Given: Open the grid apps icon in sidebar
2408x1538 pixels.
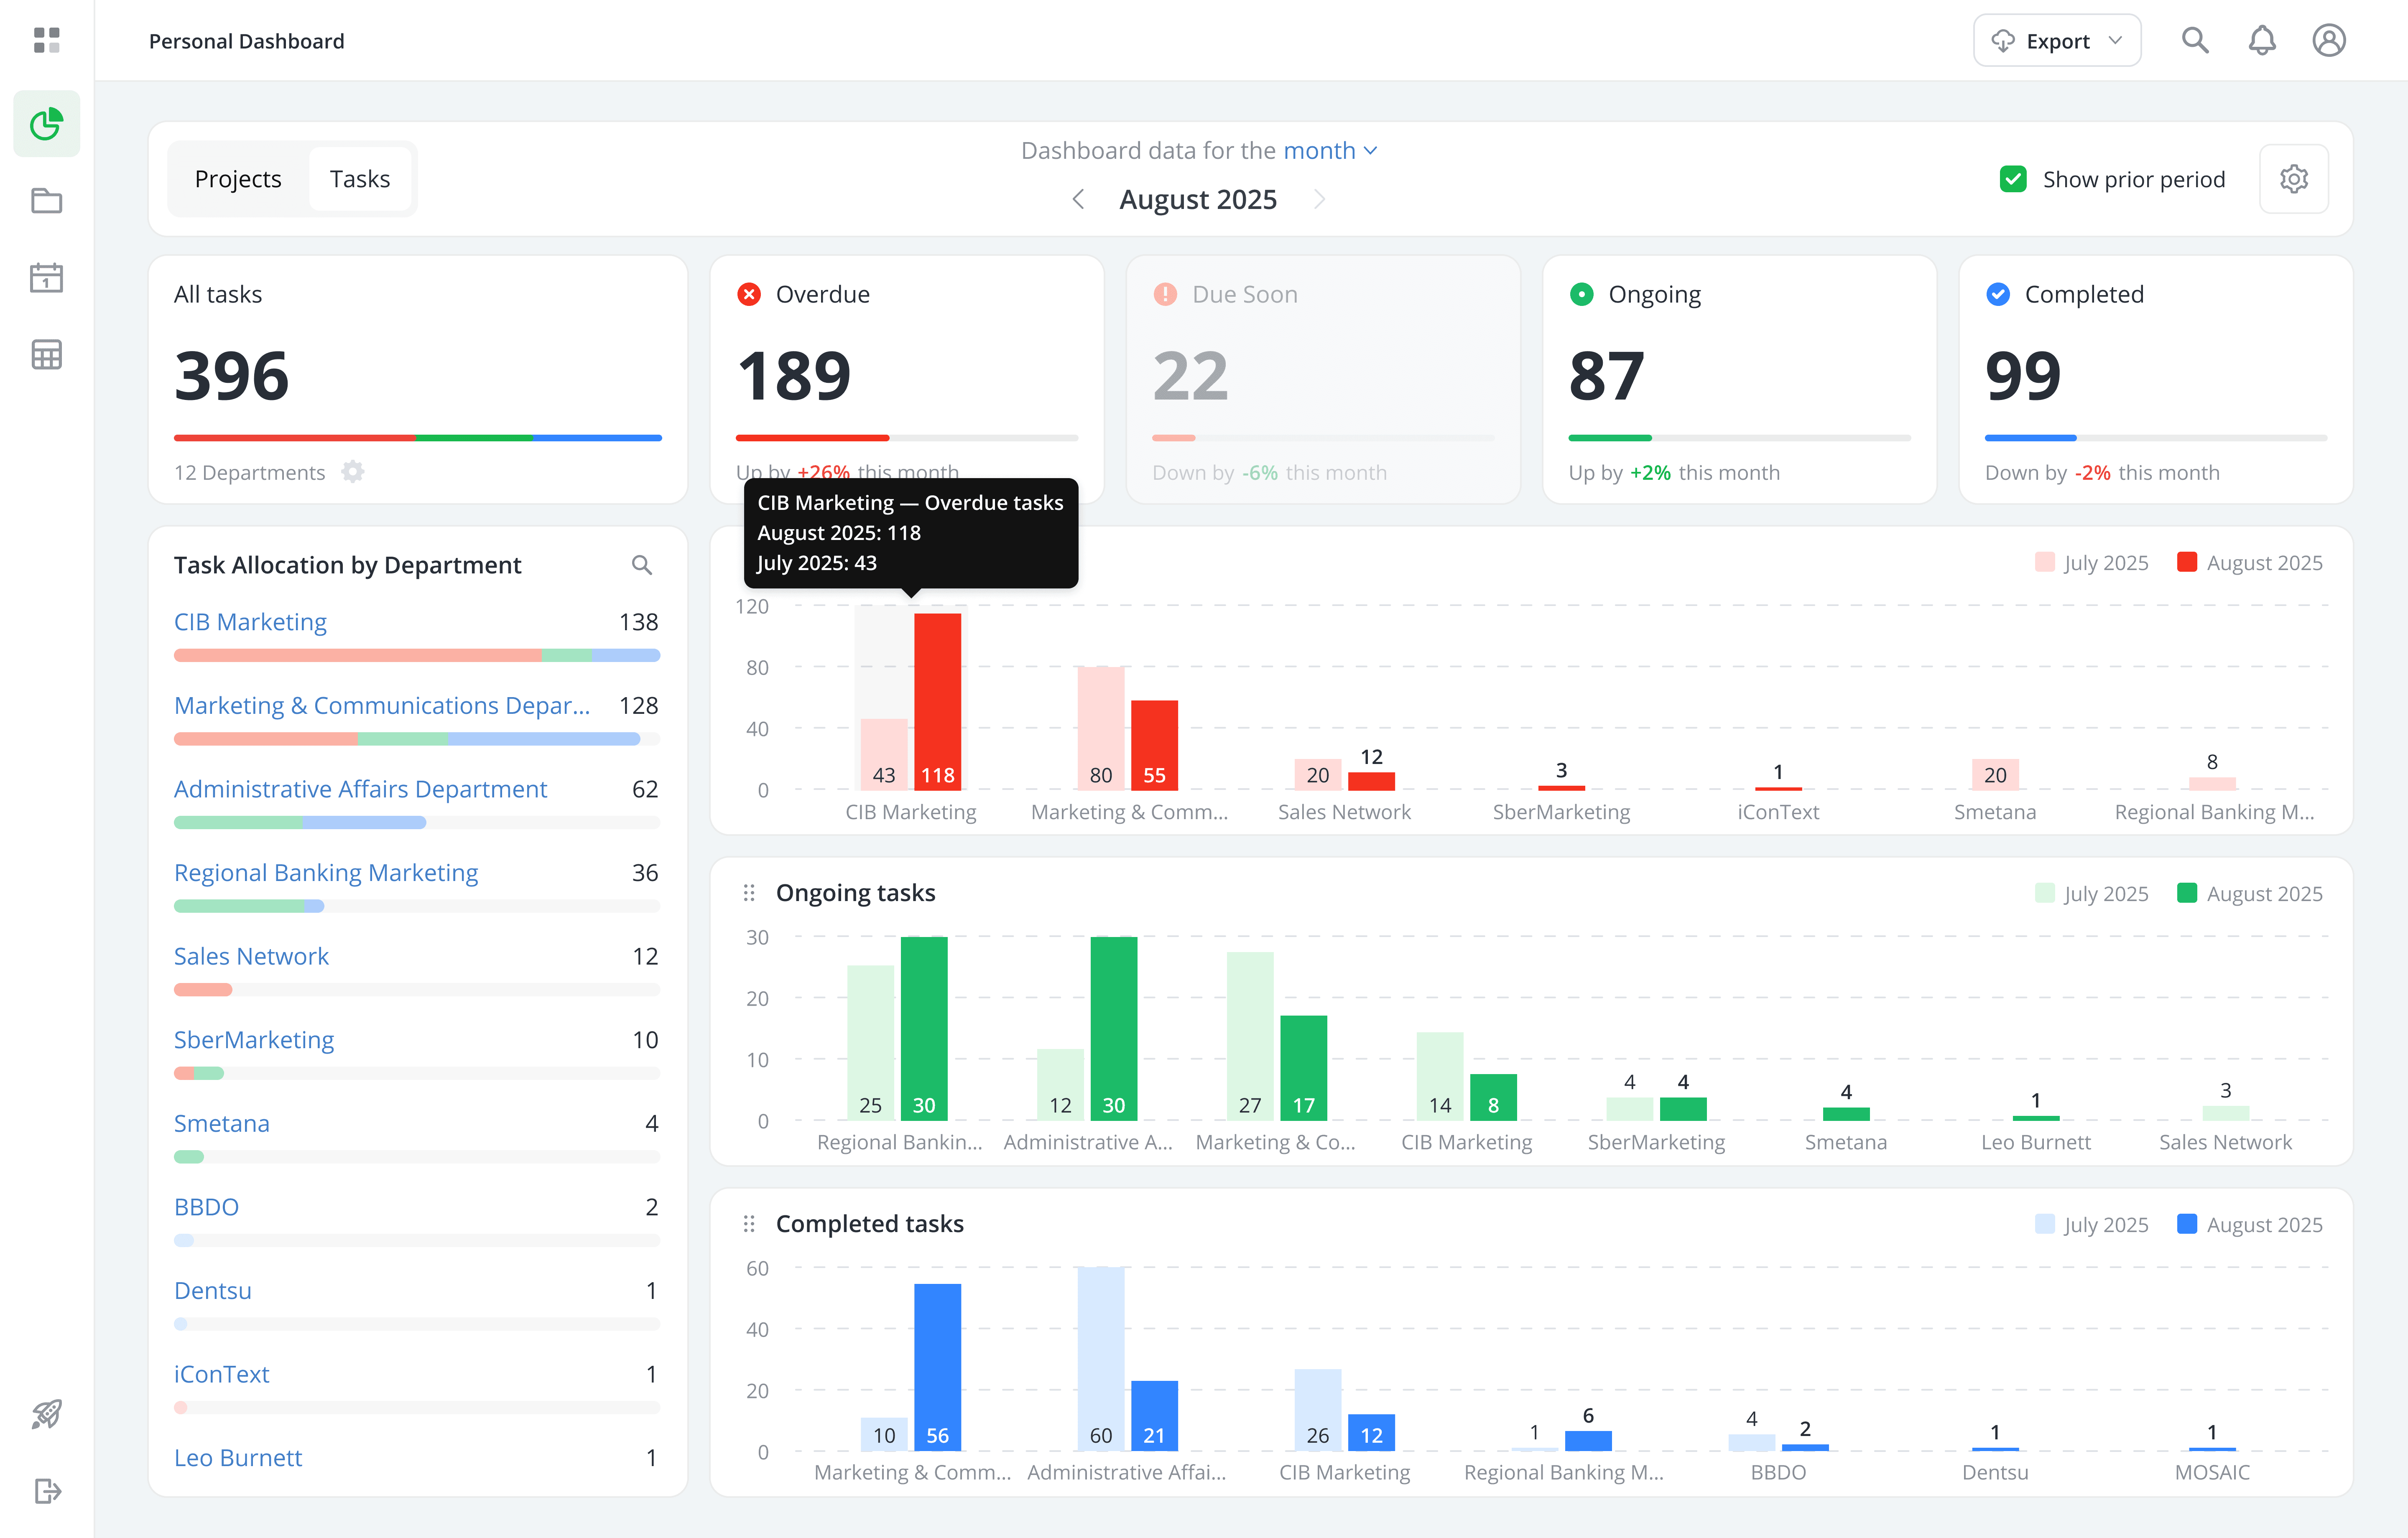Looking at the screenshot, I should pyautogui.click(x=46, y=40).
